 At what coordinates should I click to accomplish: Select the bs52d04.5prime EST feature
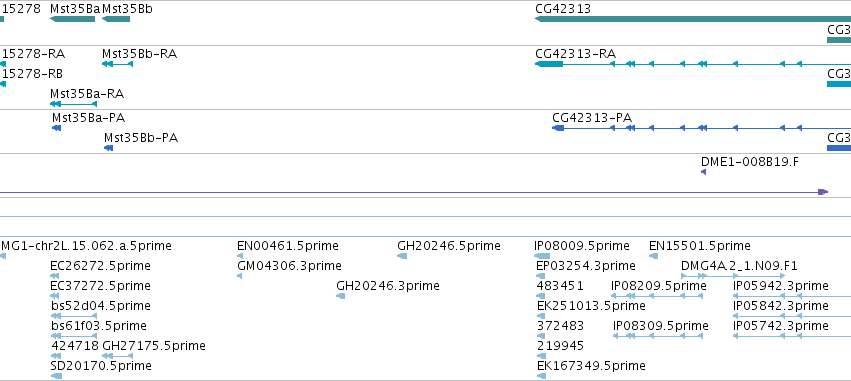tap(73, 316)
